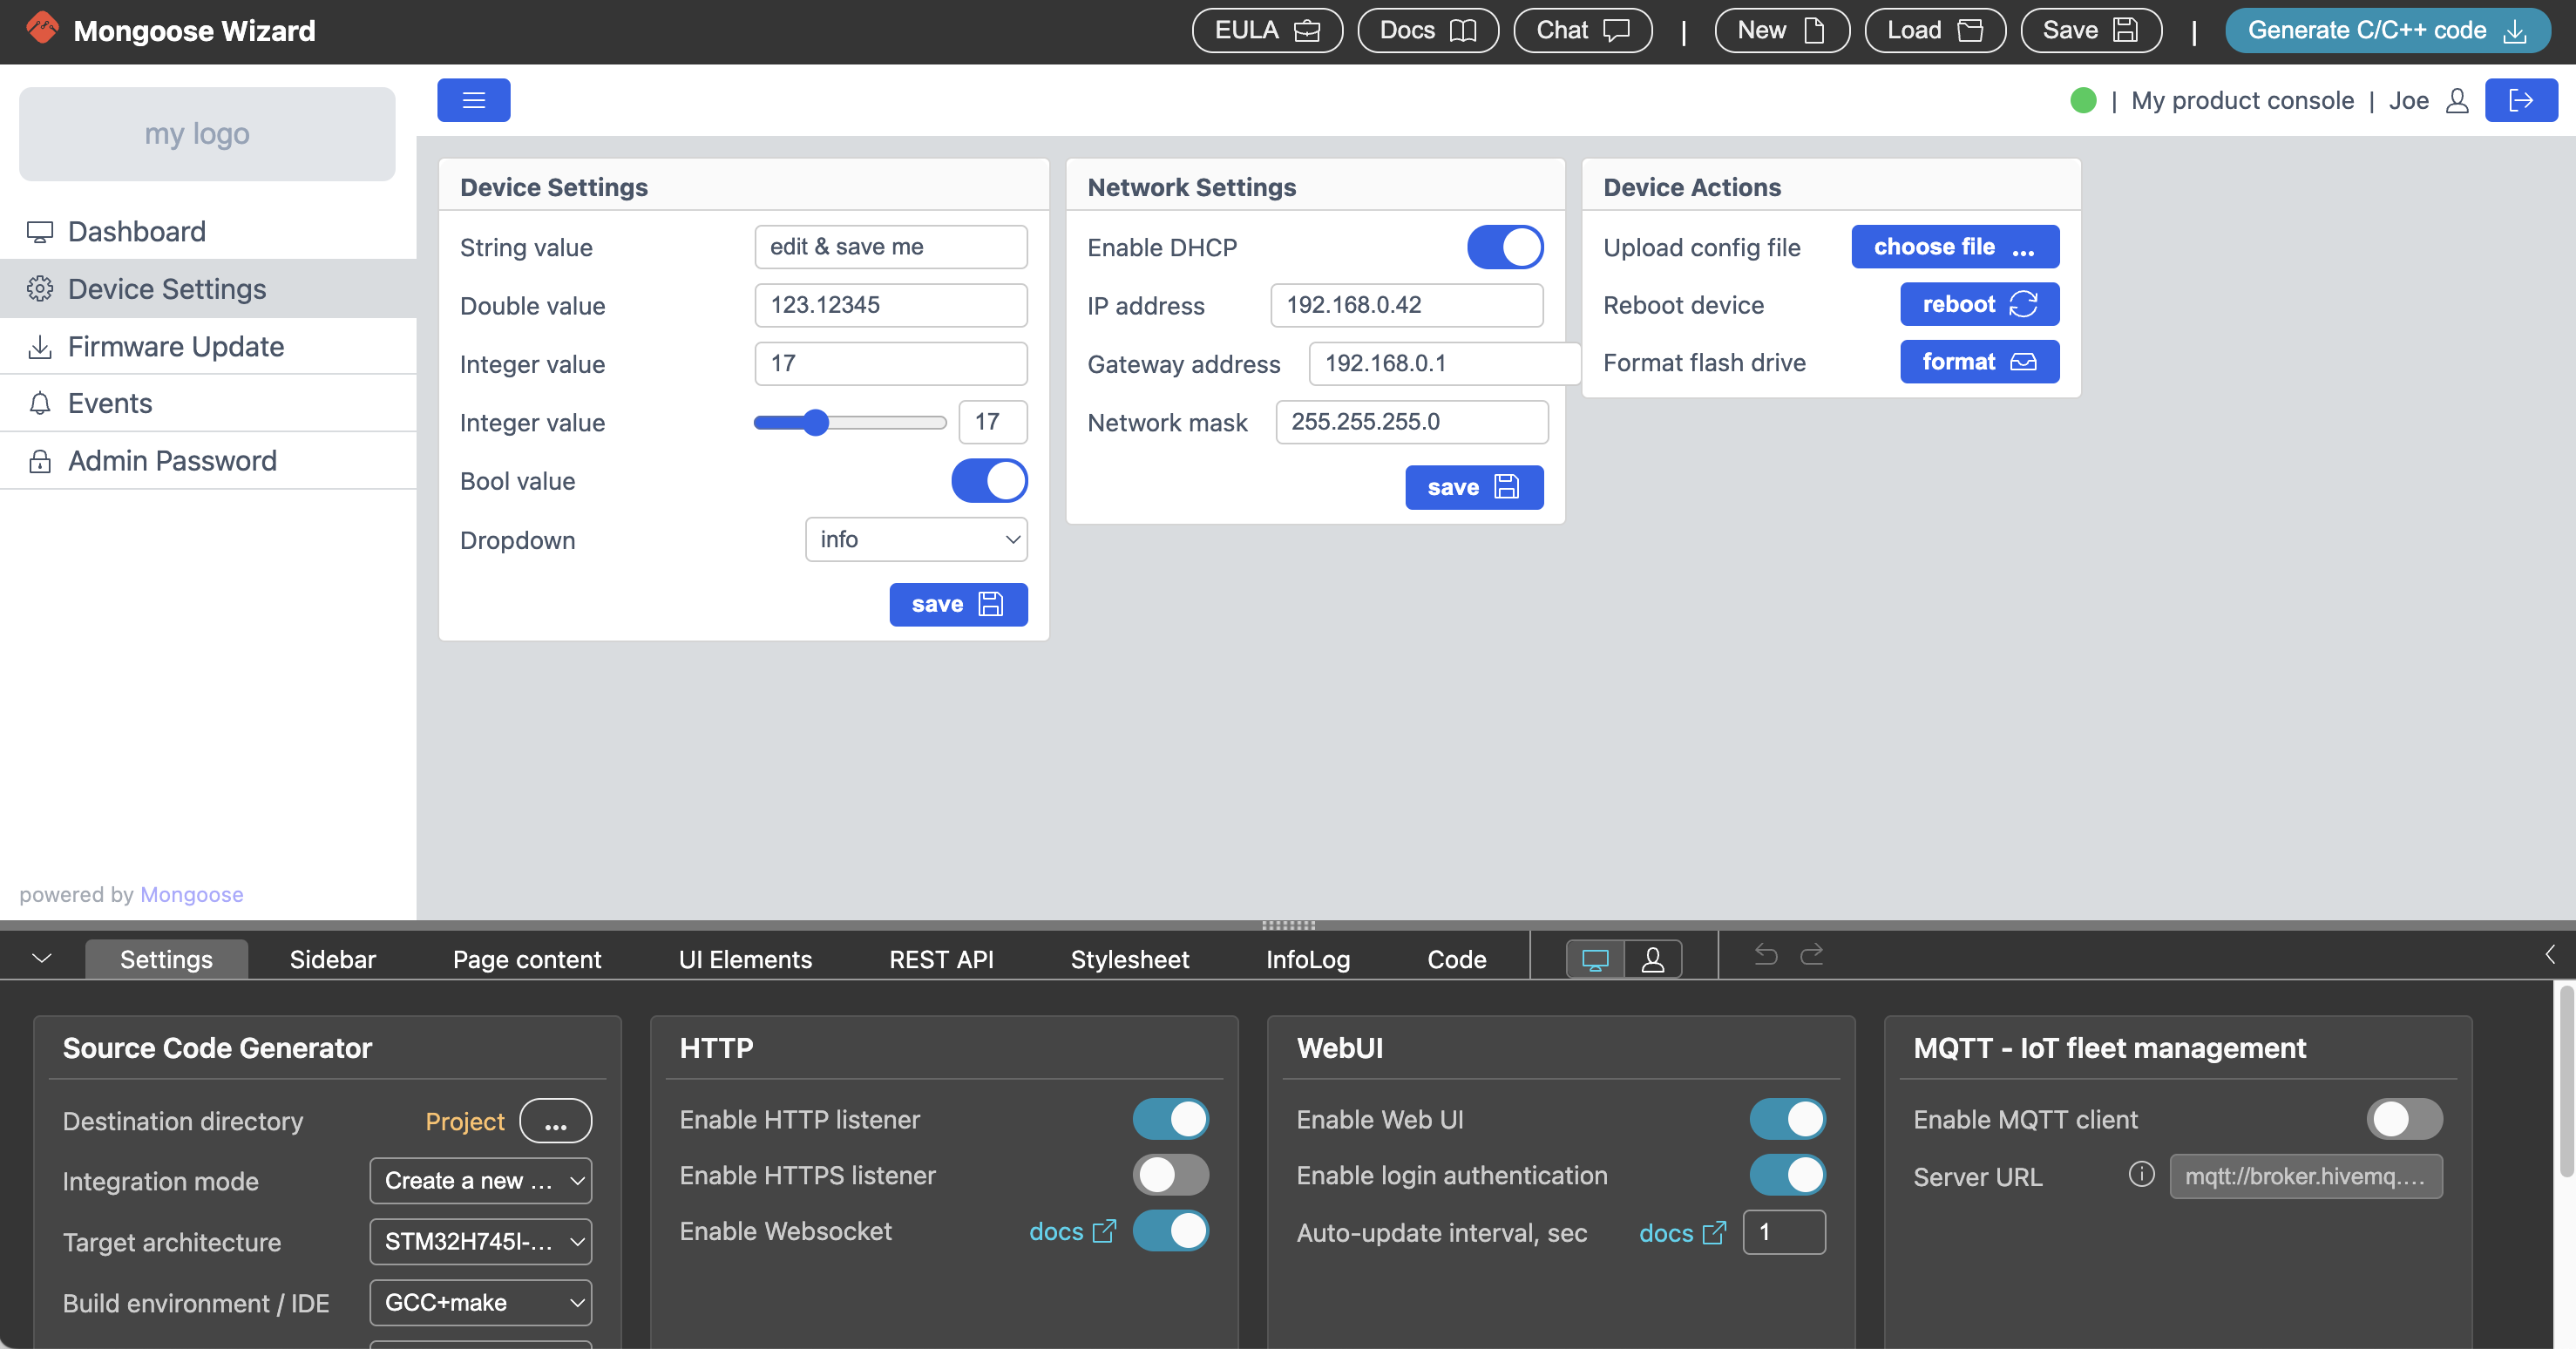Toggle the Enable DHCP switch
2576x1349 pixels.
click(x=1505, y=247)
